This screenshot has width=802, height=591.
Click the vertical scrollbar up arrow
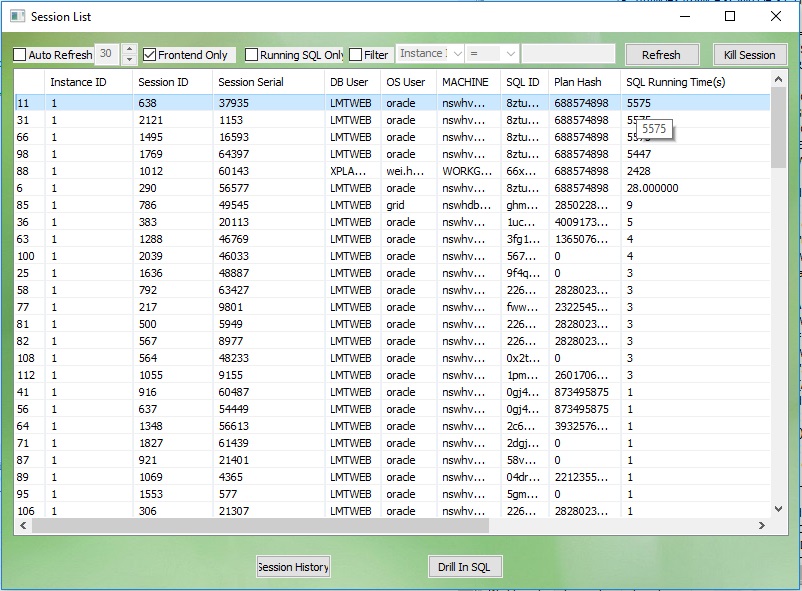(778, 79)
